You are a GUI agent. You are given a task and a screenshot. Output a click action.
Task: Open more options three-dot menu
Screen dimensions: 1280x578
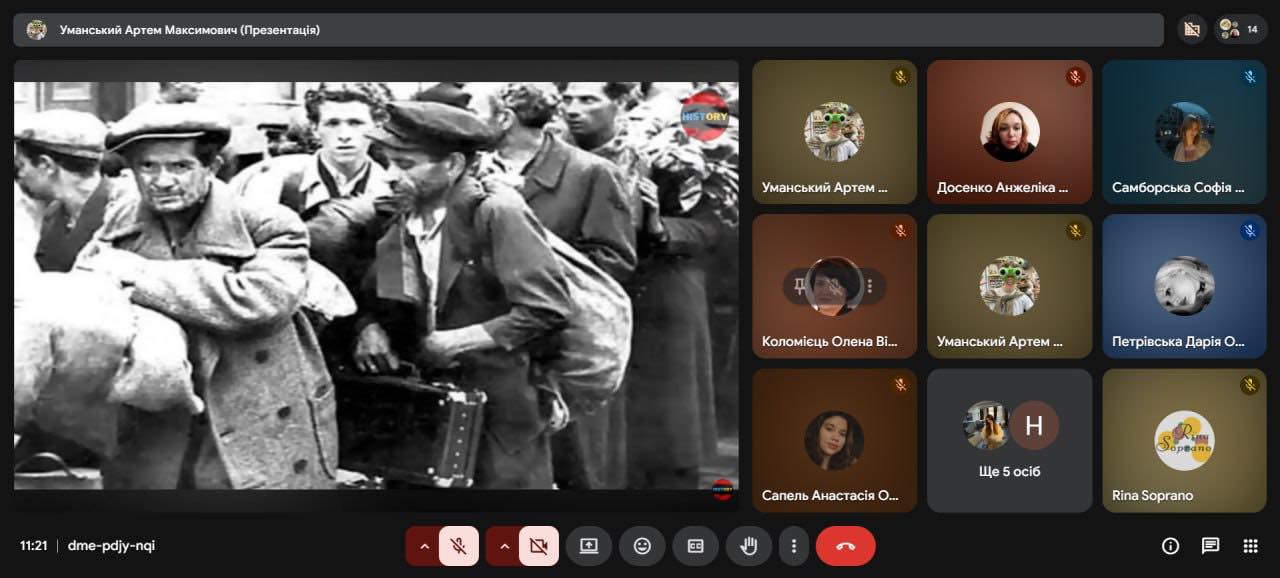(794, 546)
